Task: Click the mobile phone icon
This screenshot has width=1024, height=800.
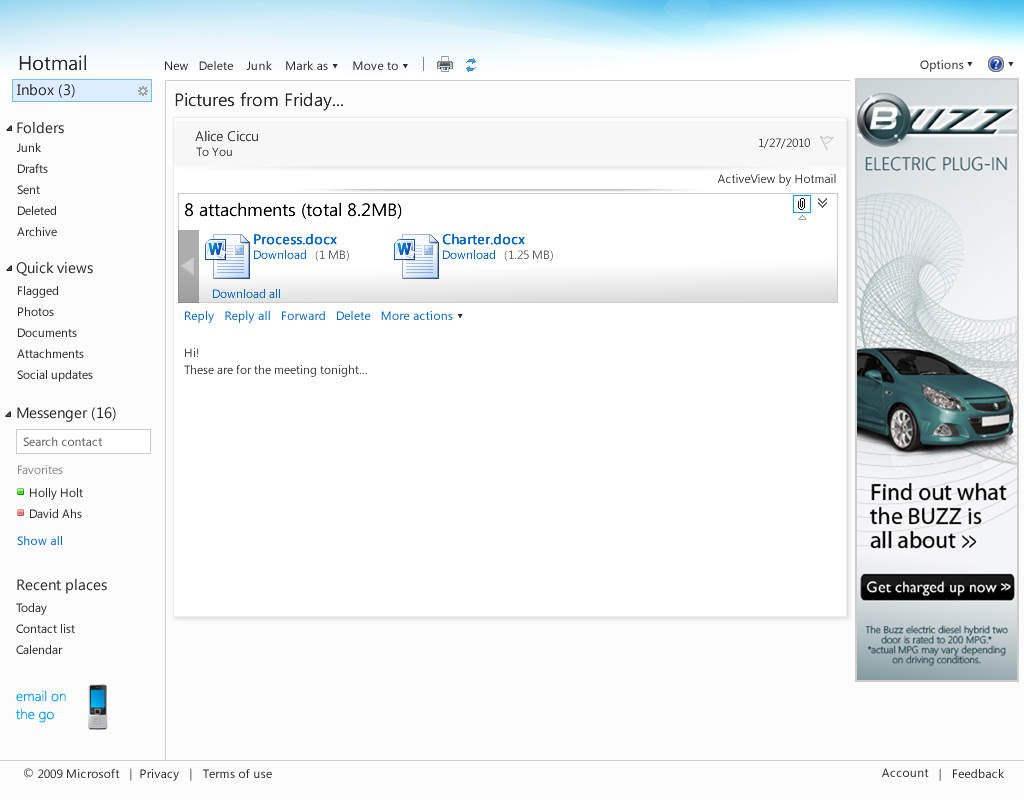Action: pos(97,707)
